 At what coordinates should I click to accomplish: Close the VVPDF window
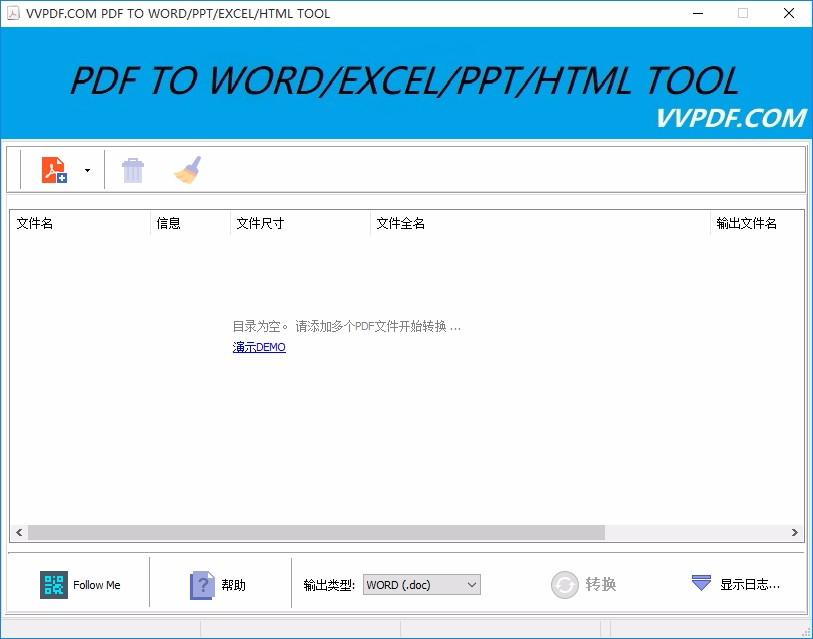[x=788, y=13]
